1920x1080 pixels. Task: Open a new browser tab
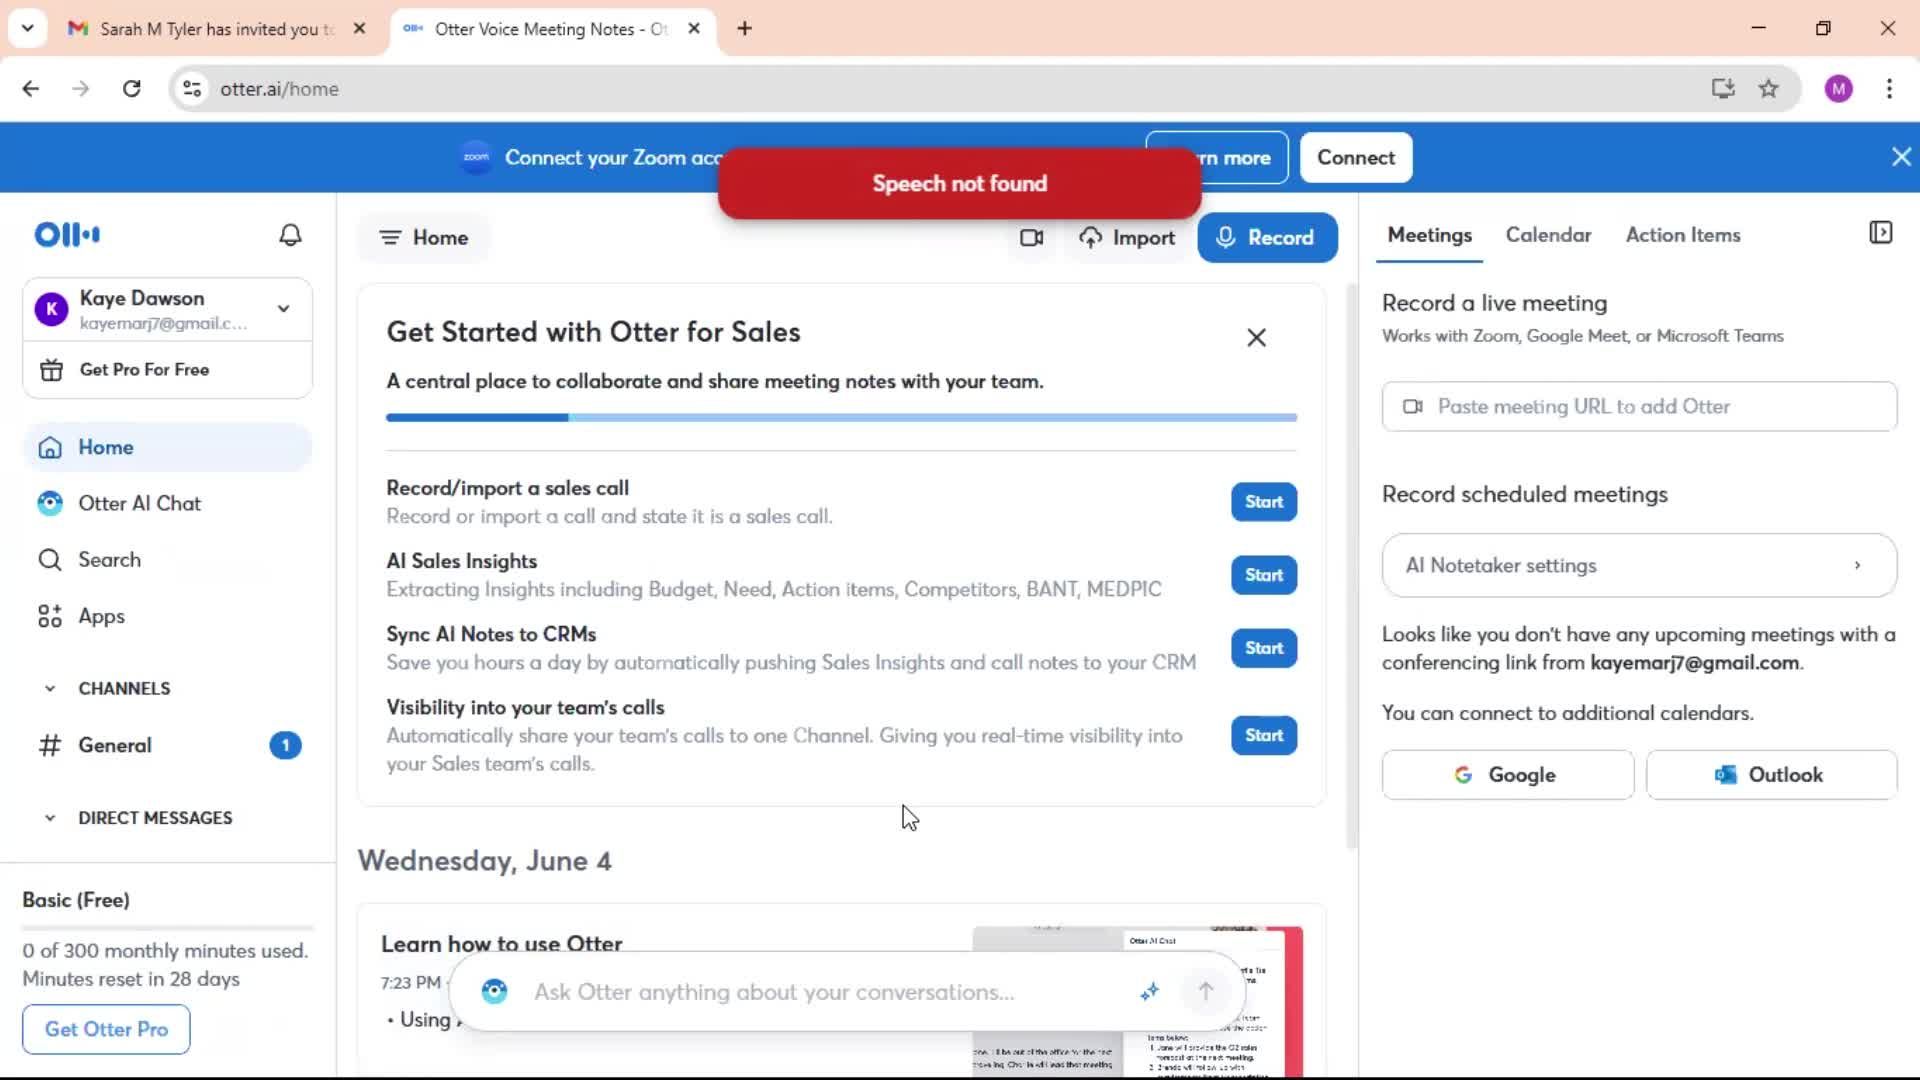744,29
